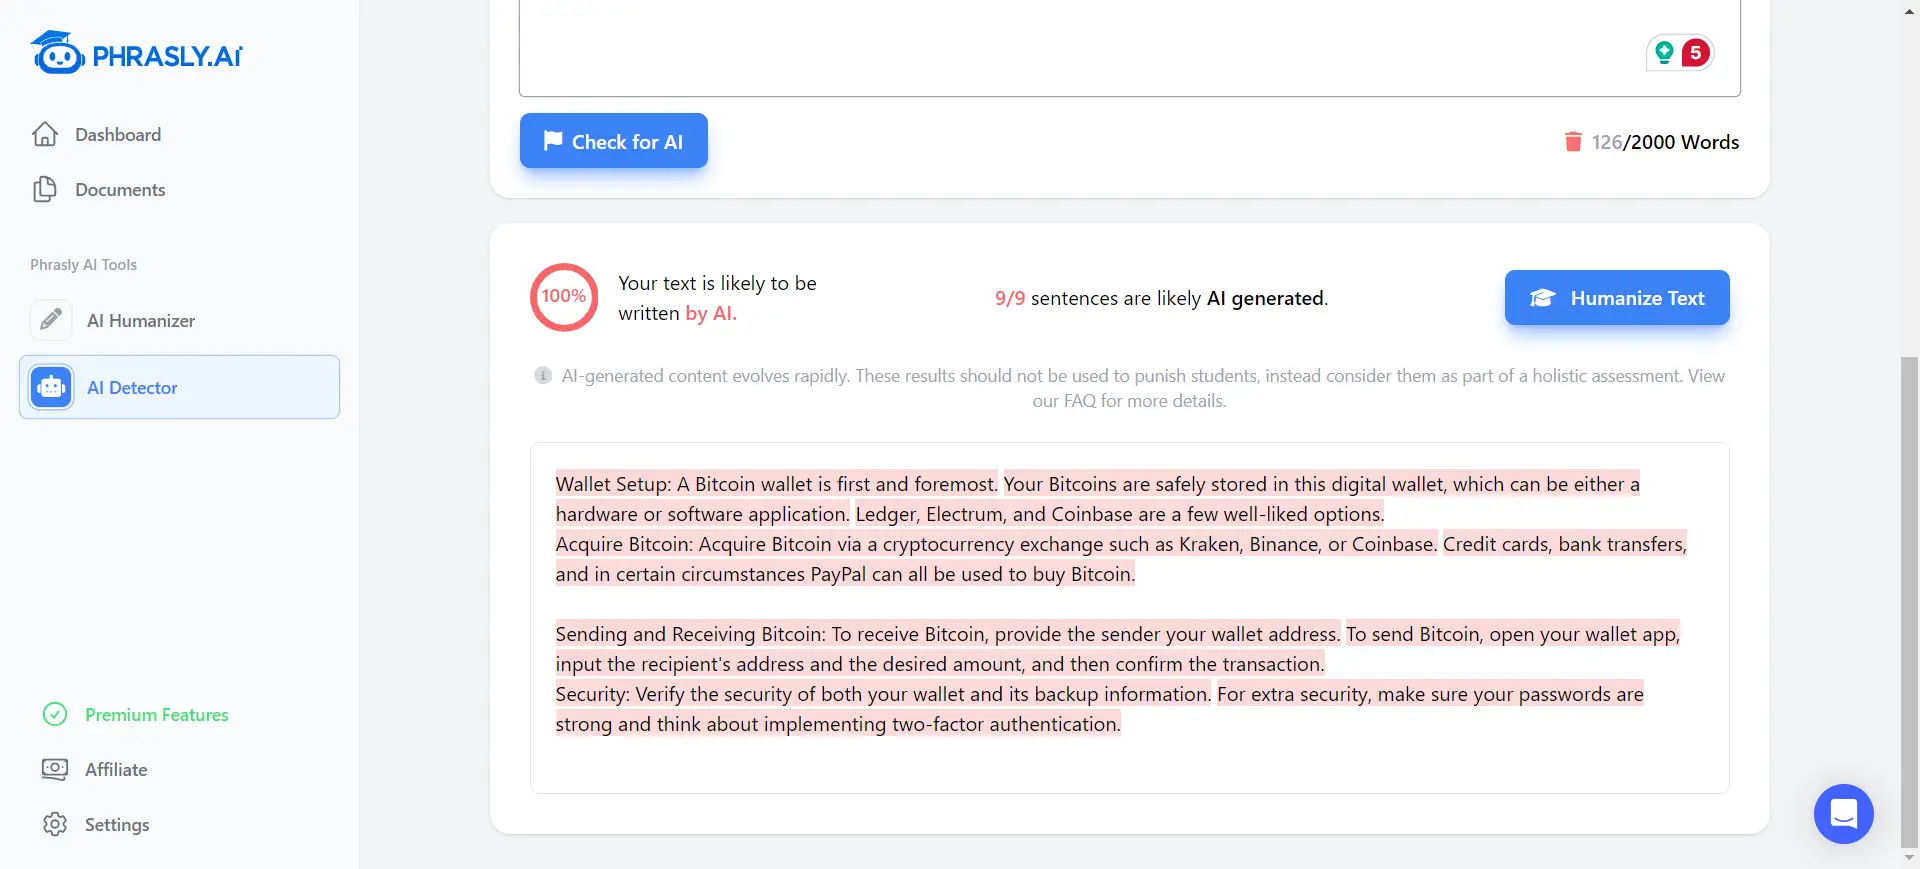Click the 'View our FAQ for more details' text
This screenshot has height=869, width=1920.
tap(1129, 401)
